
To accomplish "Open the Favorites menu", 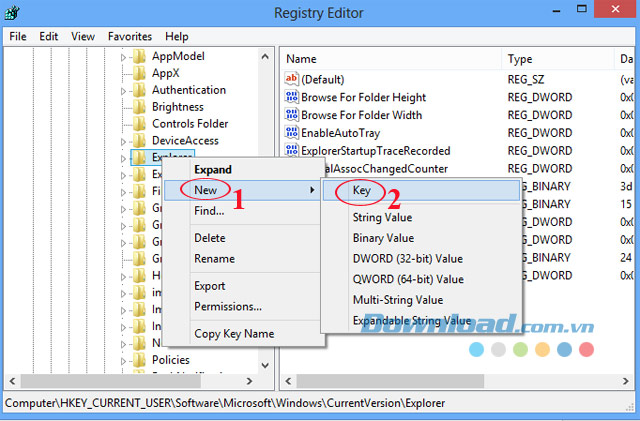I will coord(130,37).
